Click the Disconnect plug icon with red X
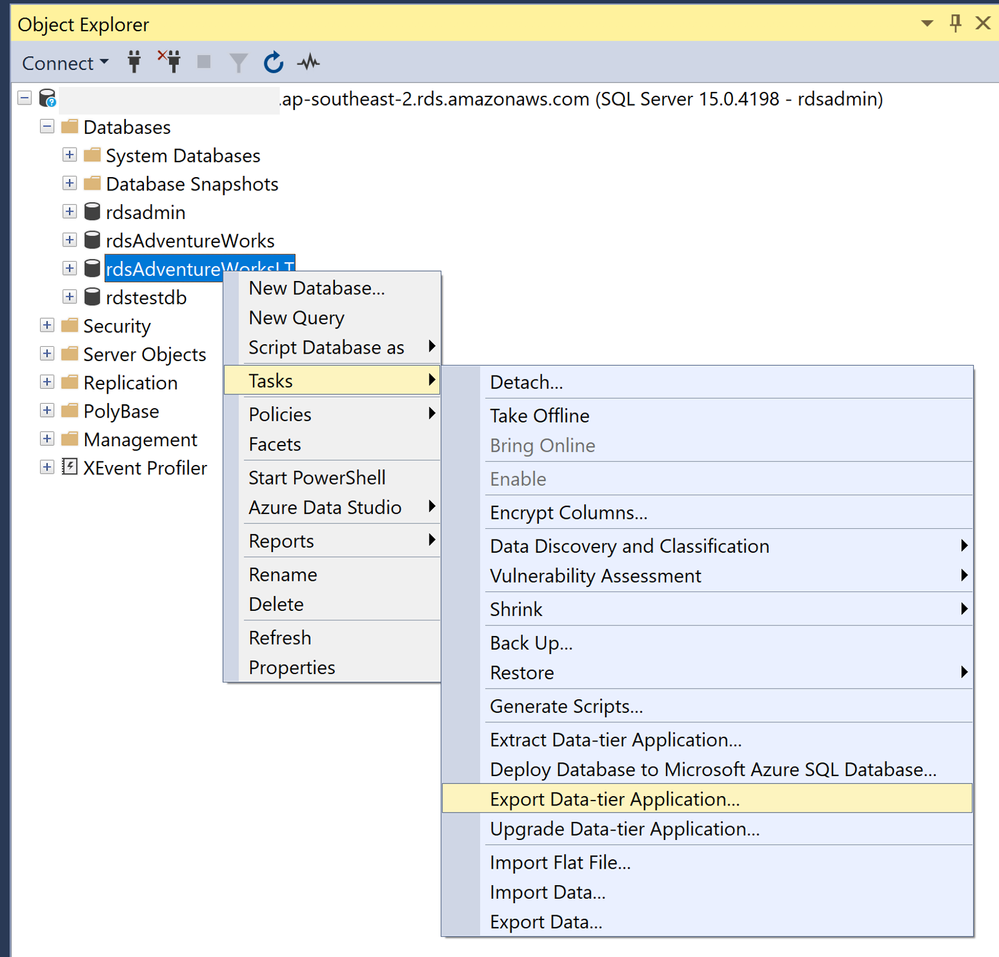The width and height of the screenshot is (999, 957). (169, 62)
